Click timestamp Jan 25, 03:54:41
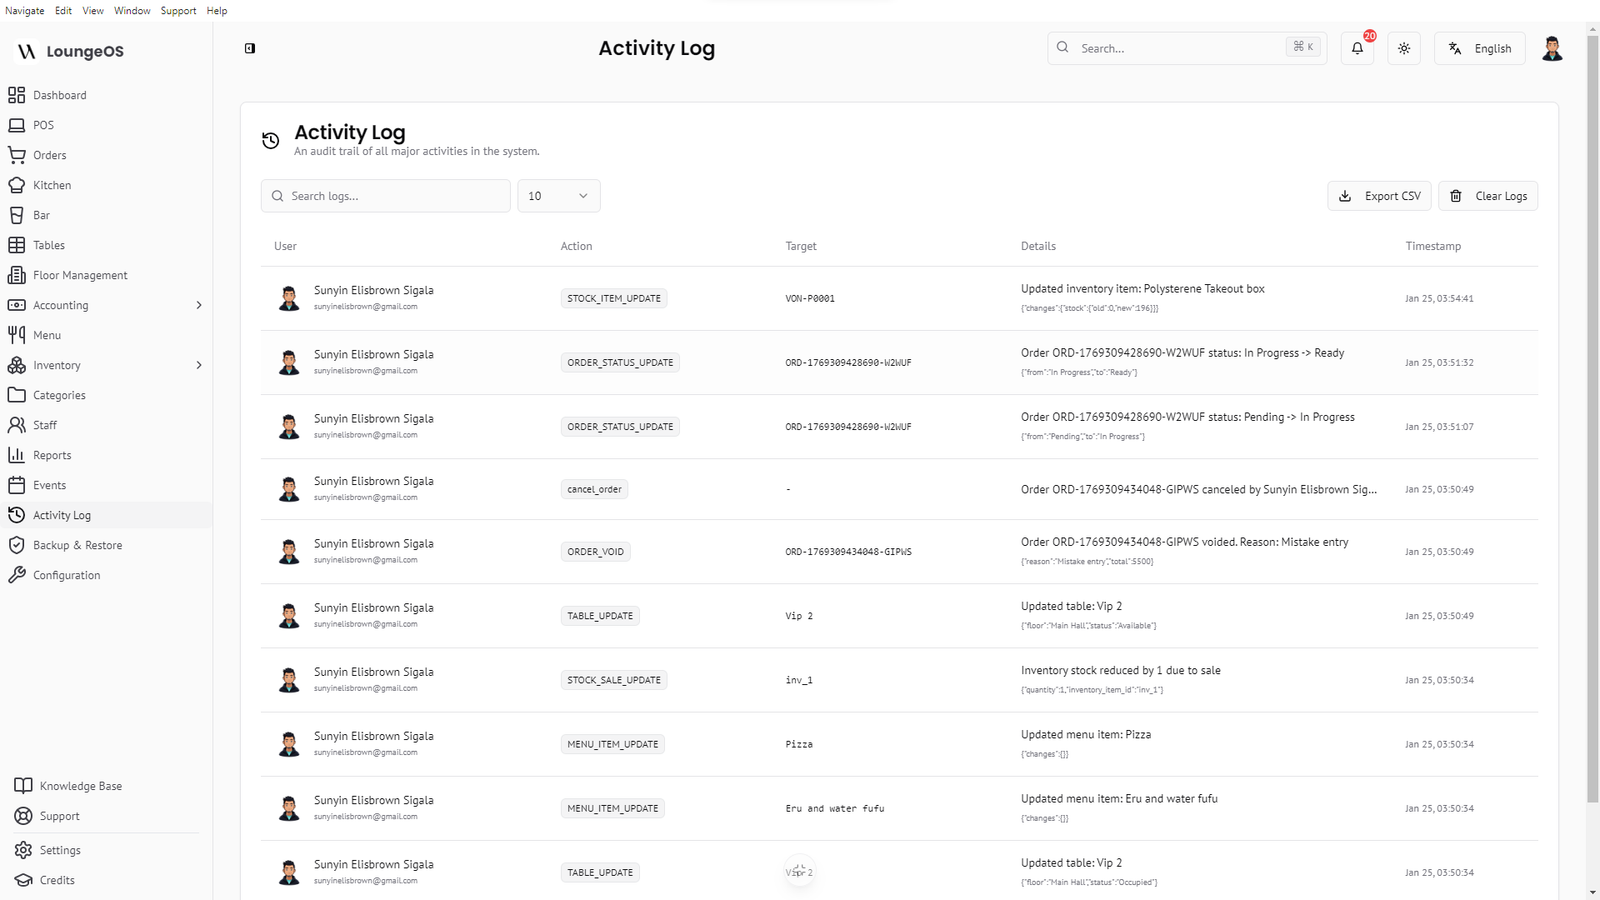Screen dimensions: 1600x900 pyautogui.click(x=1439, y=298)
